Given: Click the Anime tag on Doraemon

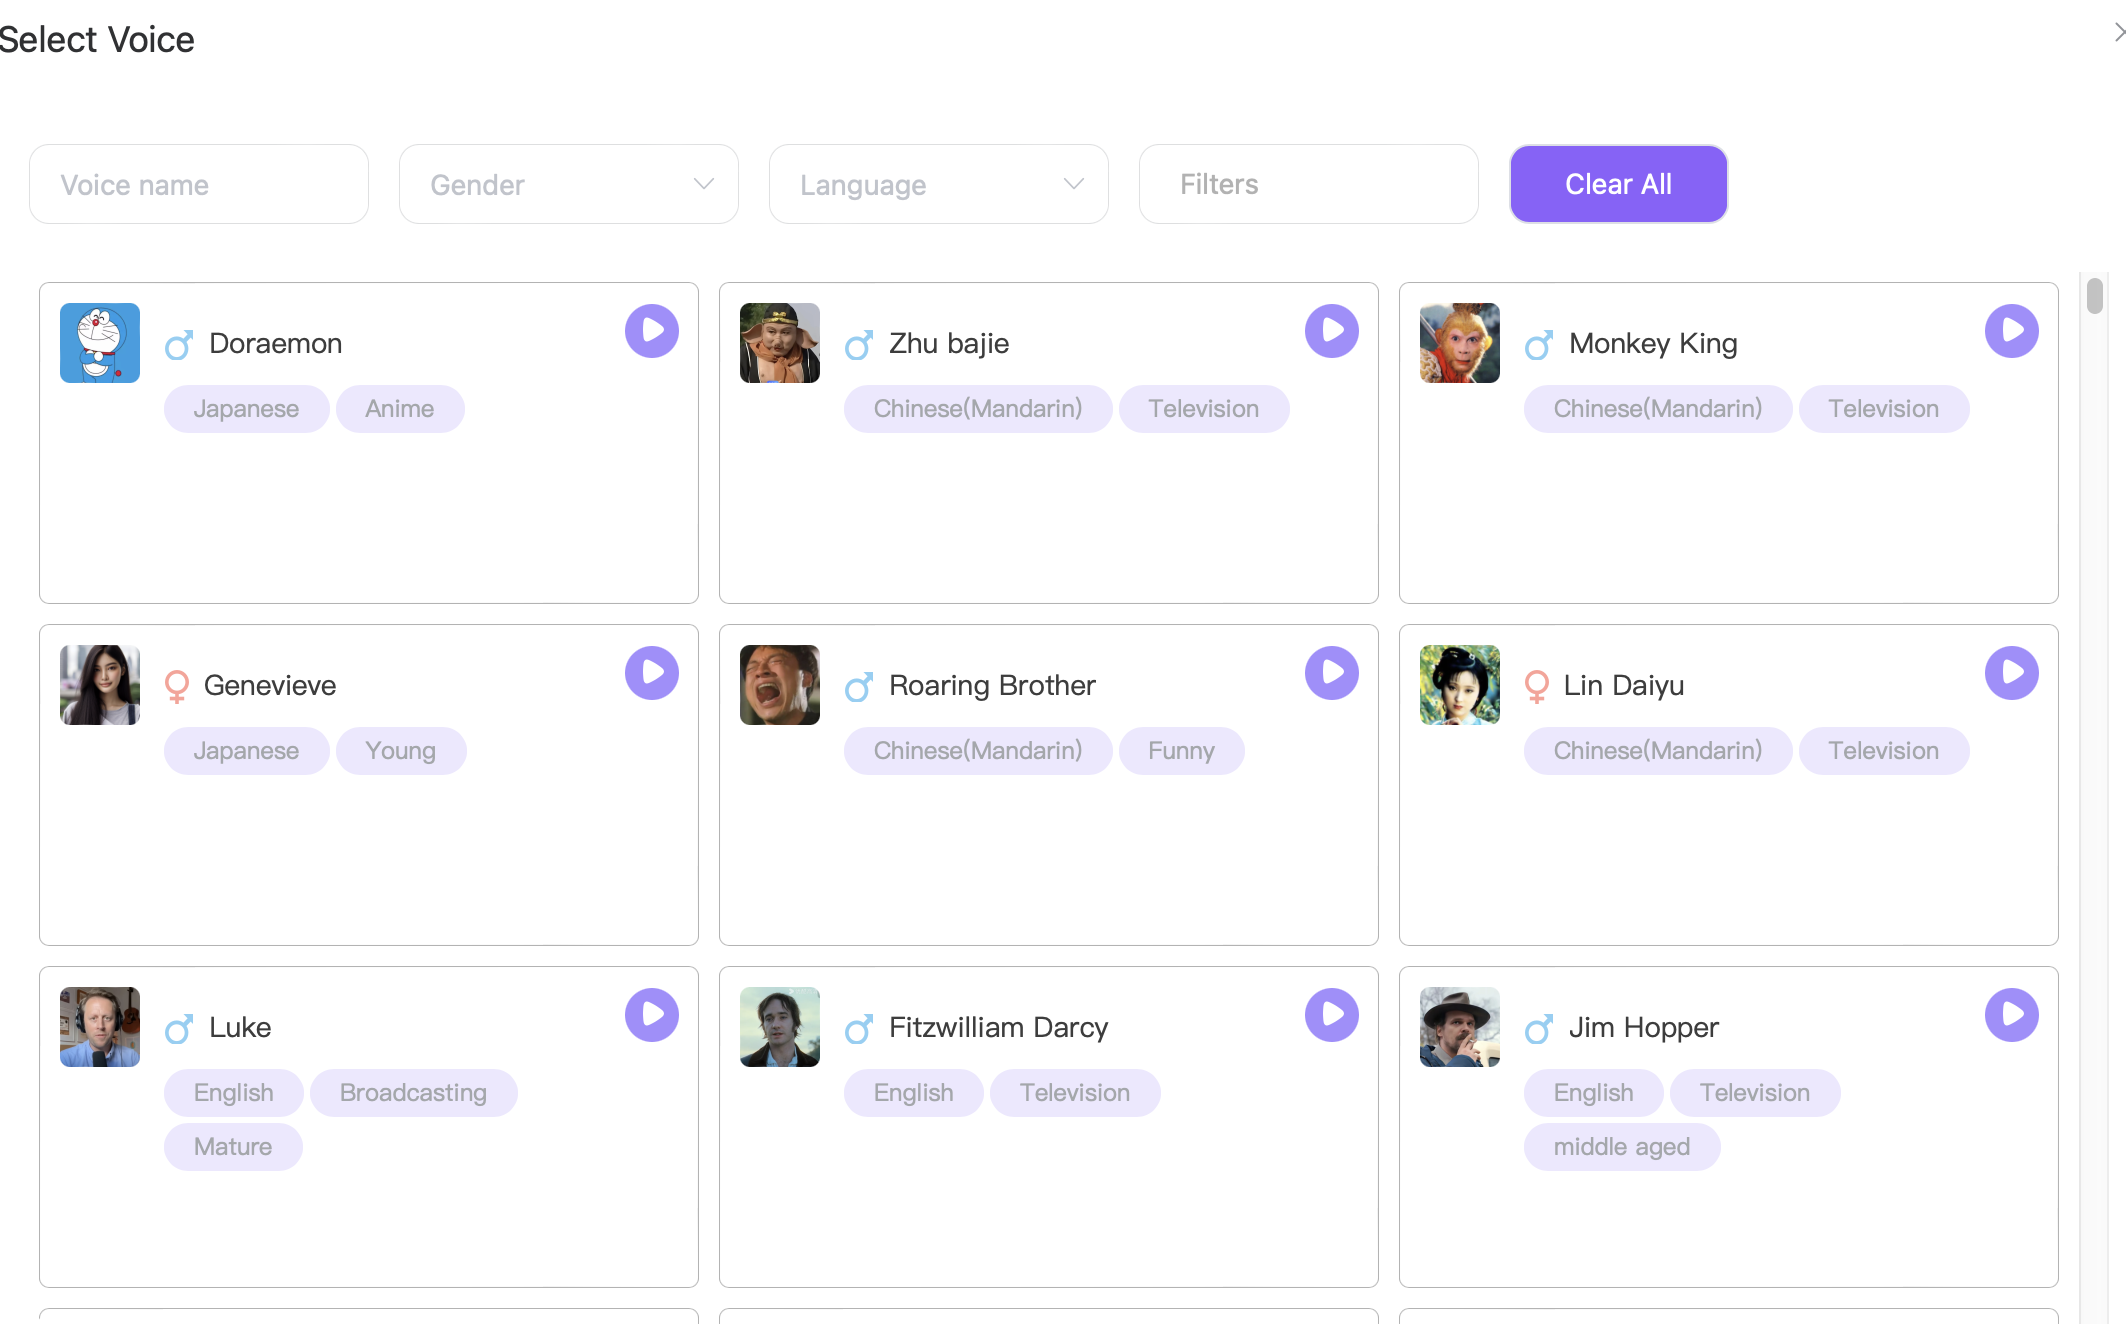Looking at the screenshot, I should (399, 409).
